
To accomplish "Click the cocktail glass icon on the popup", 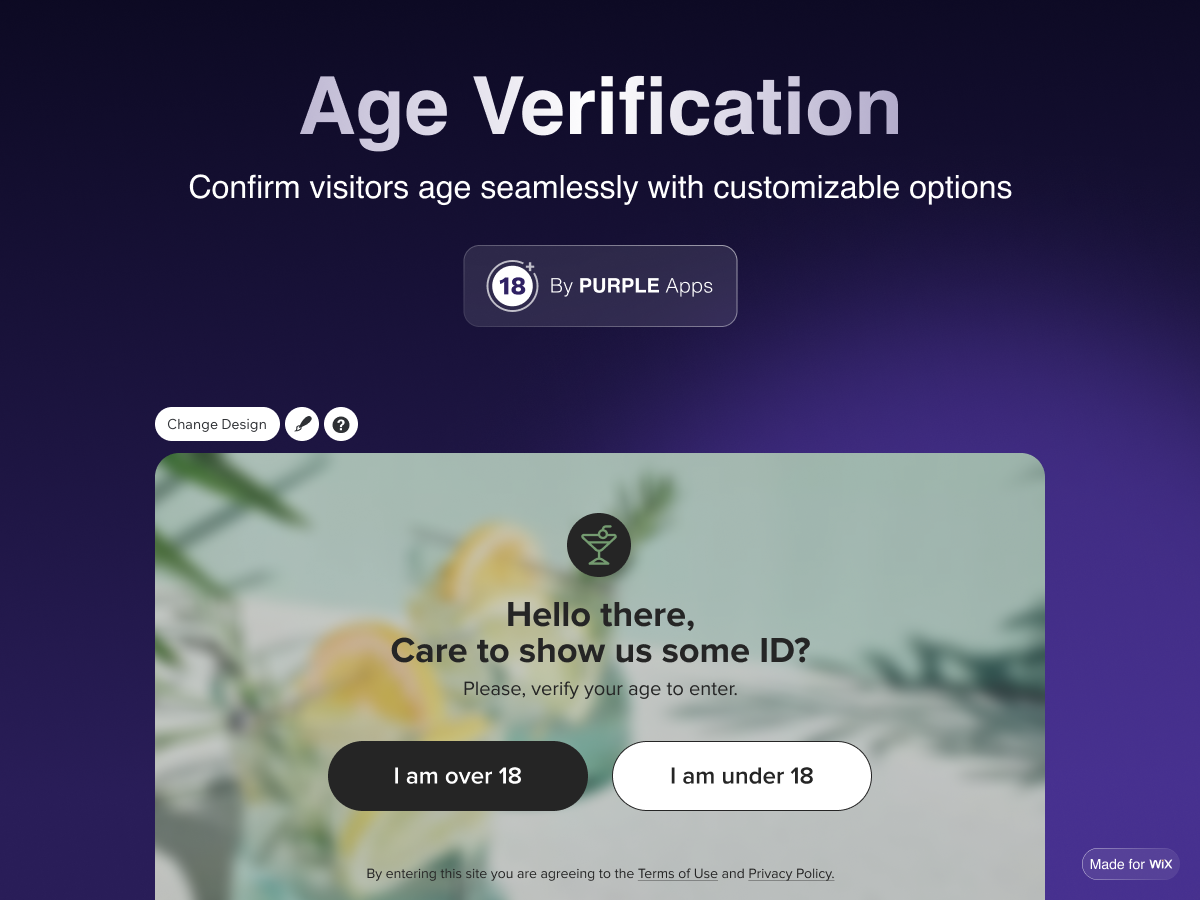I will pyautogui.click(x=599, y=545).
